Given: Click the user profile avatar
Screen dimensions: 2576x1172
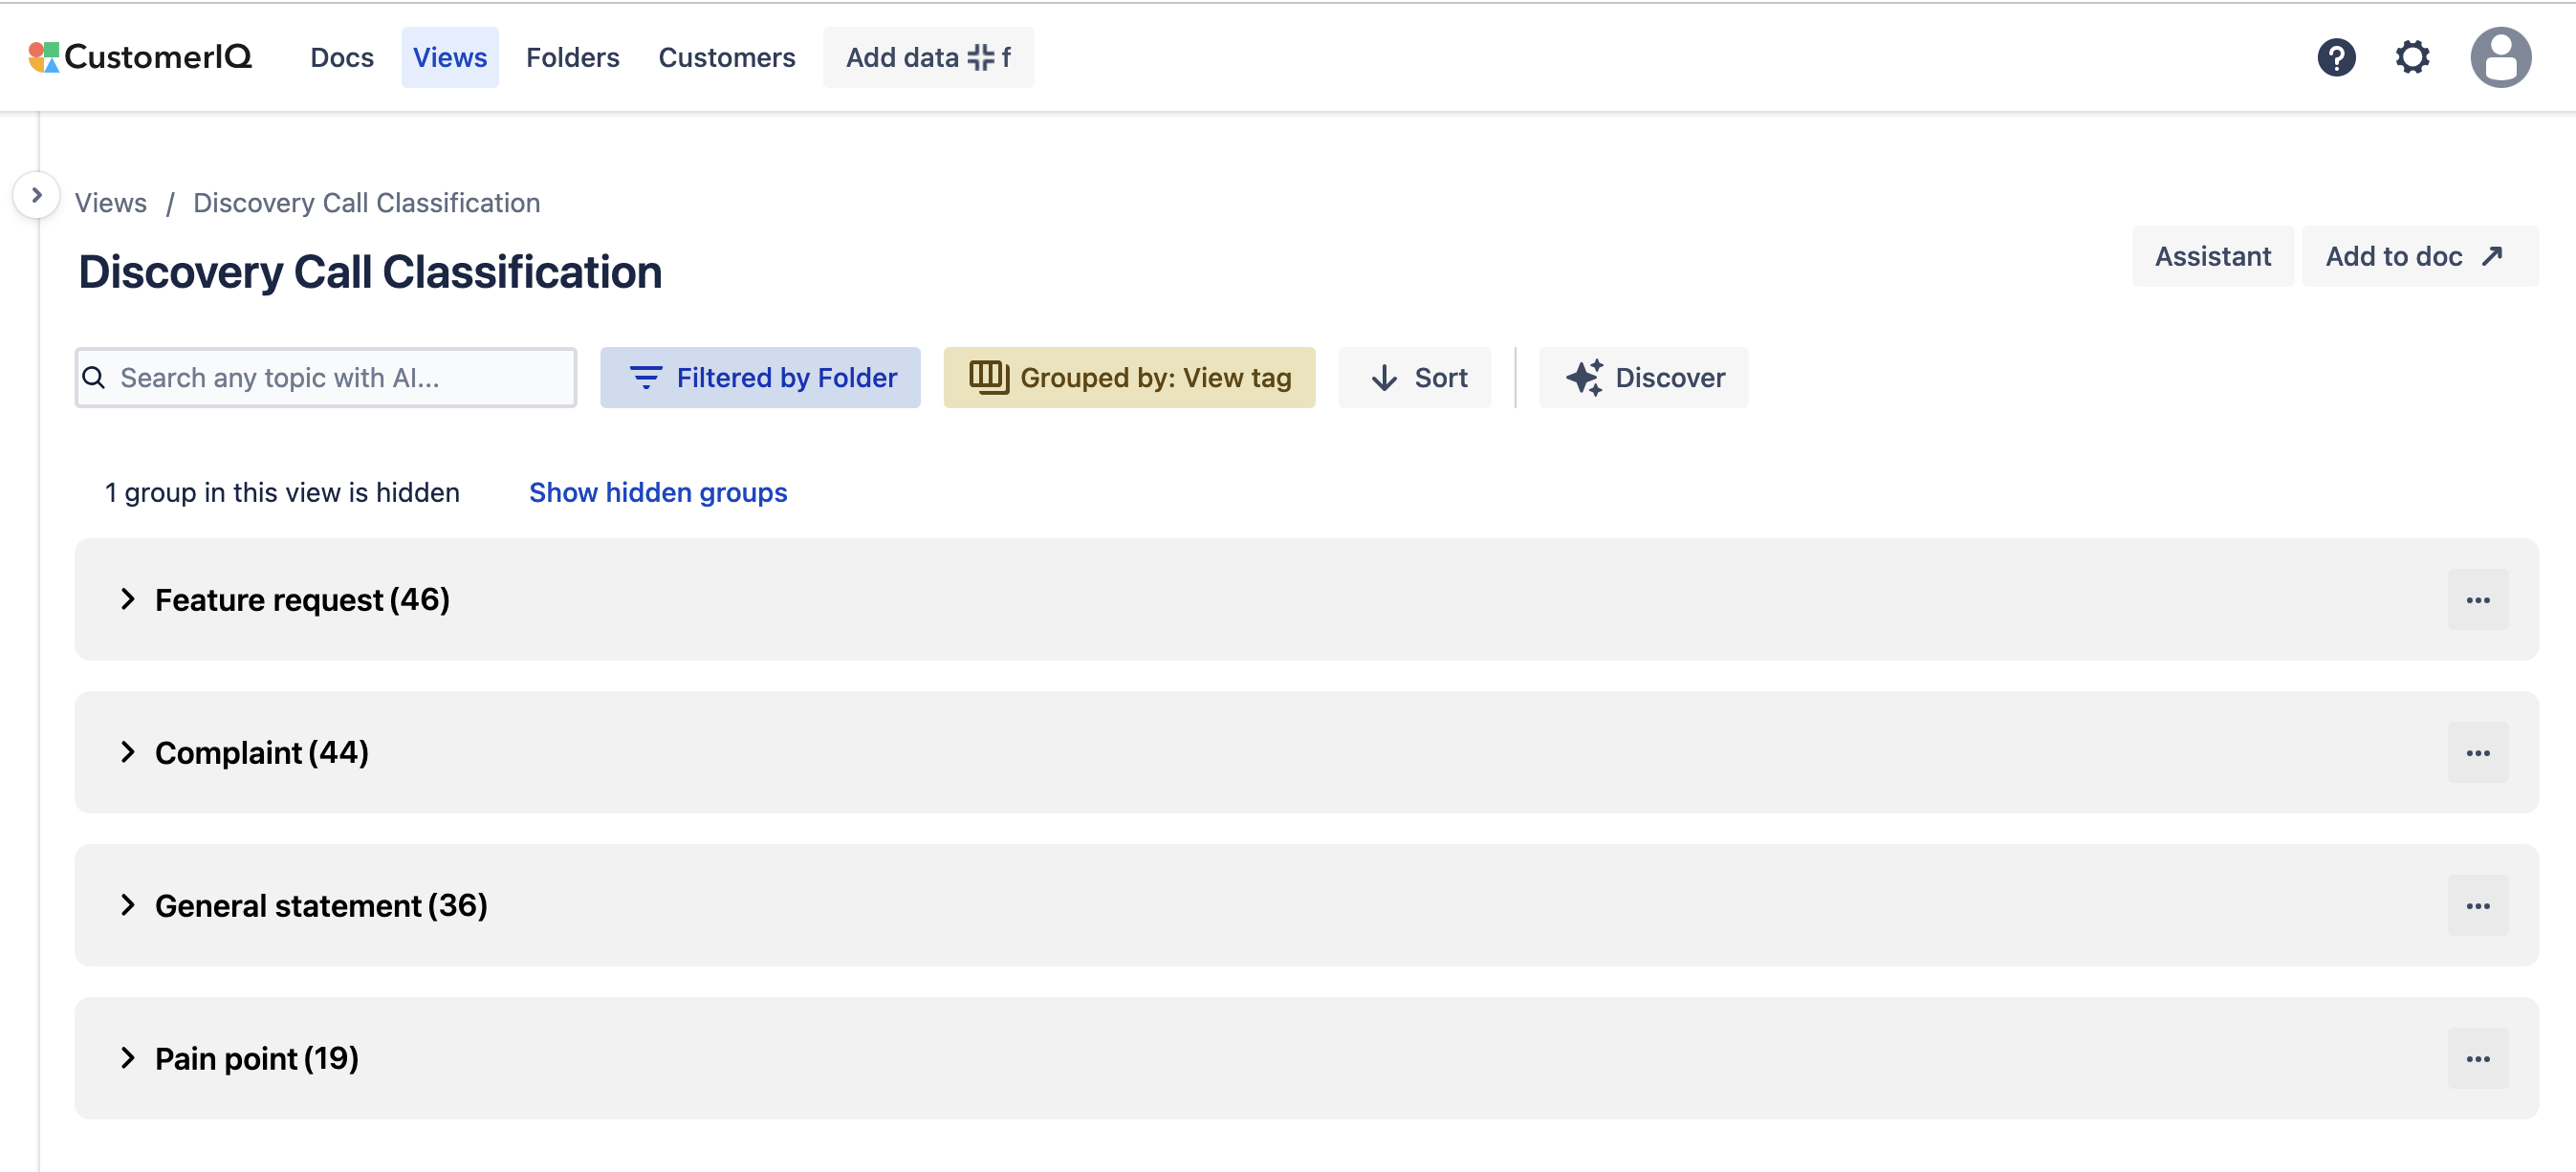Looking at the screenshot, I should click(x=2500, y=57).
